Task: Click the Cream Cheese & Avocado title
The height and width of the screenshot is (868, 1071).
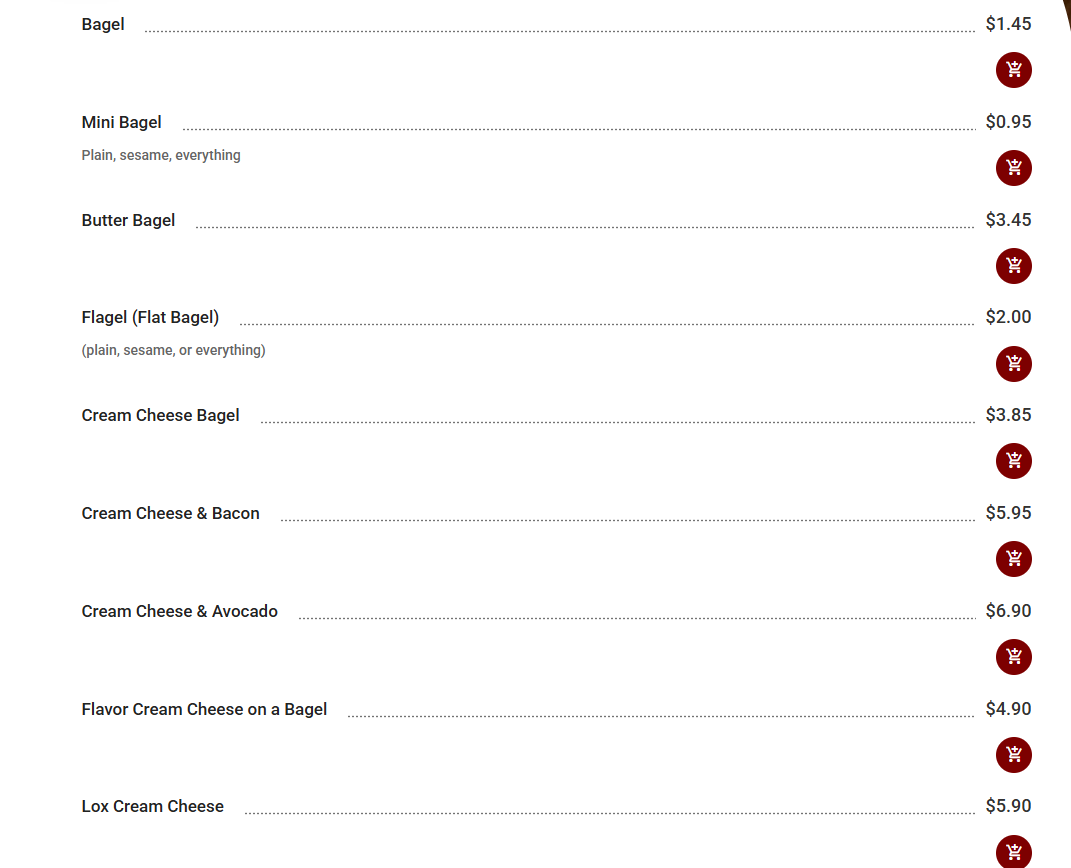Action: (x=179, y=611)
